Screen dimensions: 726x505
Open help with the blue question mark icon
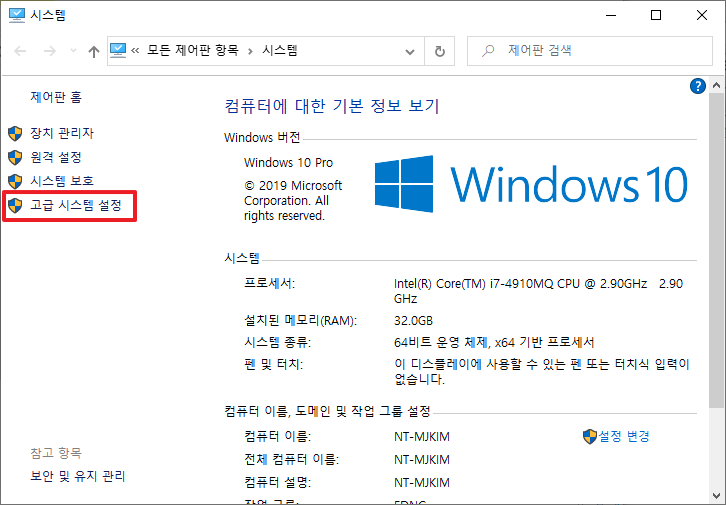click(699, 87)
